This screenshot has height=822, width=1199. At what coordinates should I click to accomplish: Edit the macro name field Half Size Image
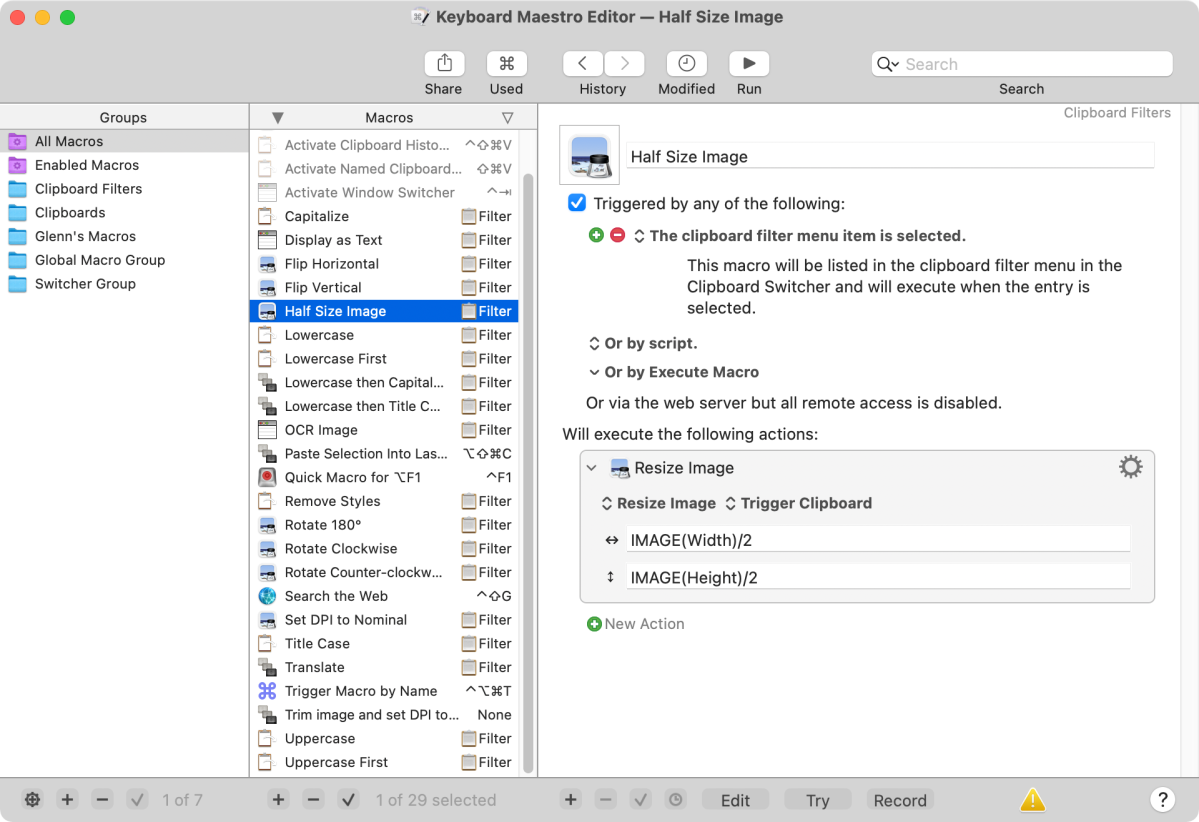[890, 157]
